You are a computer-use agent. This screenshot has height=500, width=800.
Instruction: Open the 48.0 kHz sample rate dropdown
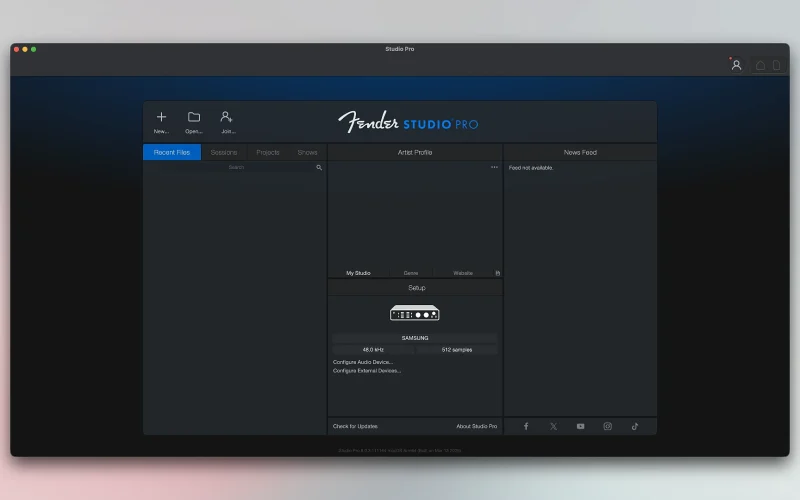[x=373, y=349]
